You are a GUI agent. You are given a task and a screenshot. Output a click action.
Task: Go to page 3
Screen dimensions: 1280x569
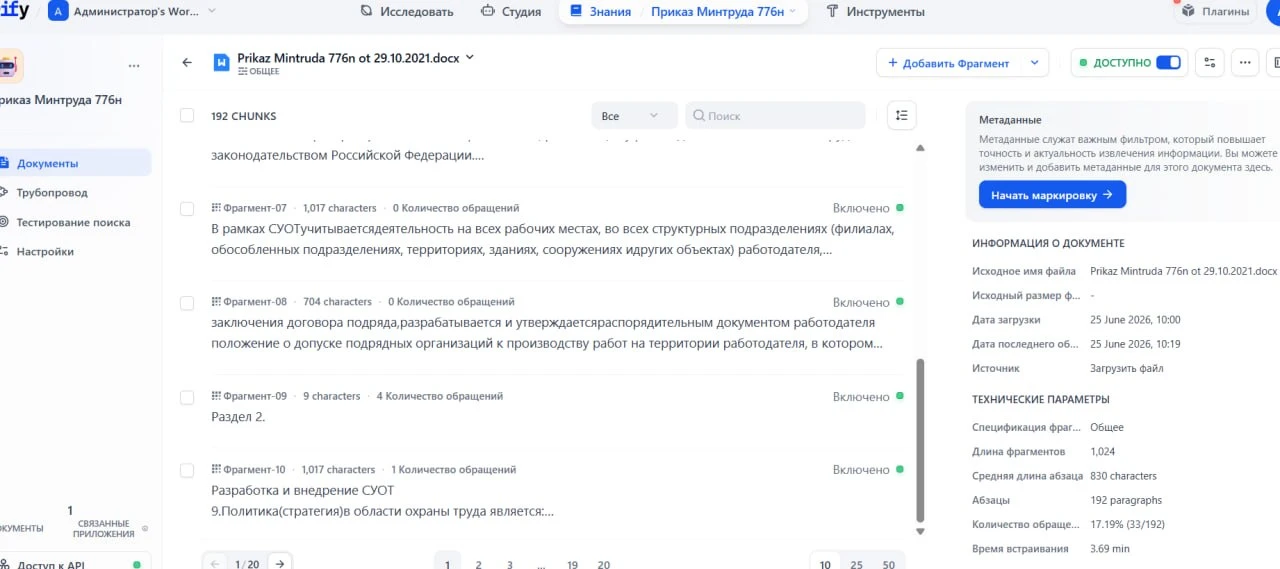point(509,564)
